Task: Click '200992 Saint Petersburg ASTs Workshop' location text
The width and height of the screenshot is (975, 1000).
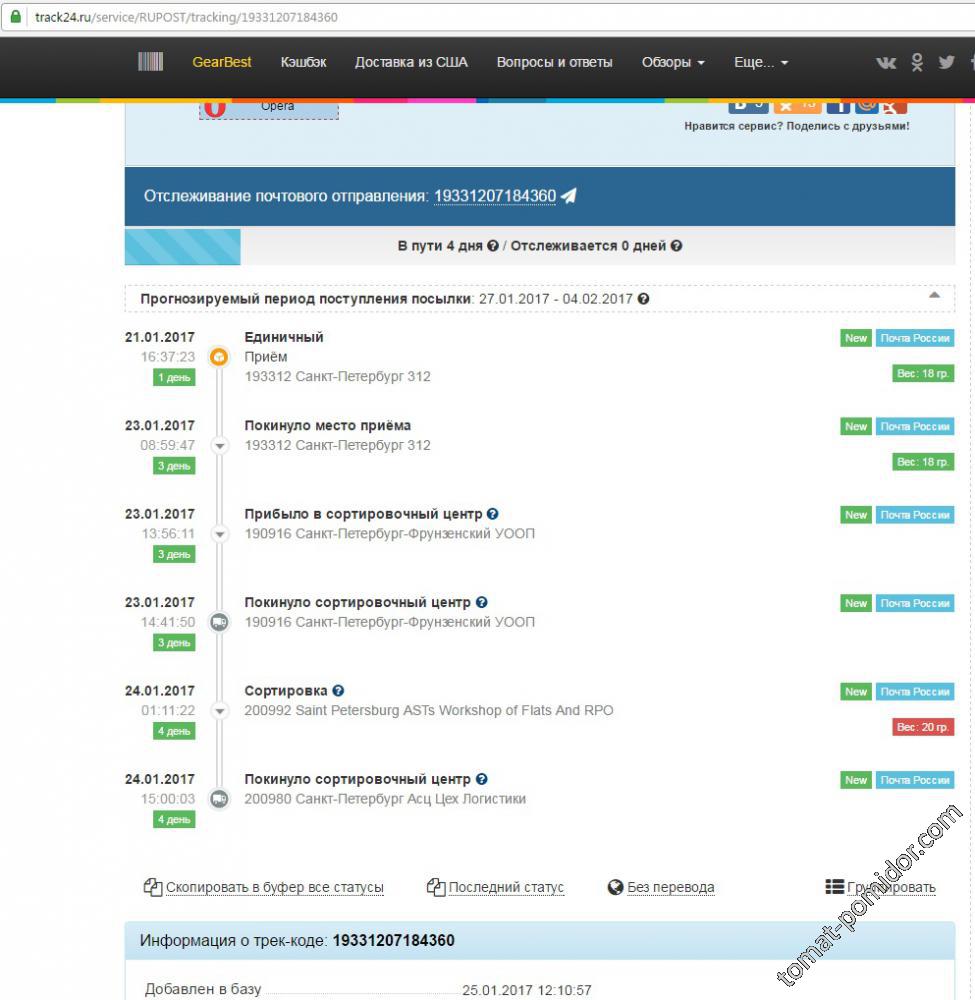Action: coord(429,710)
